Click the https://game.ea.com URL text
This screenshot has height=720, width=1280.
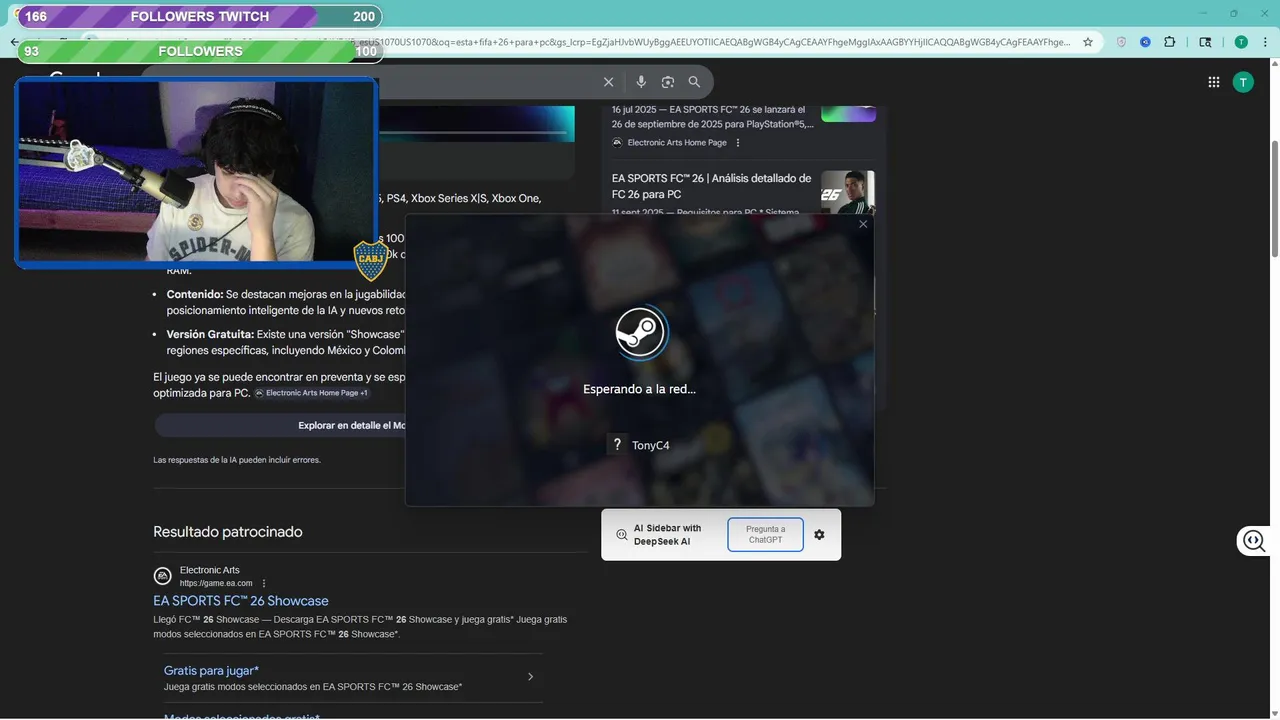point(216,583)
